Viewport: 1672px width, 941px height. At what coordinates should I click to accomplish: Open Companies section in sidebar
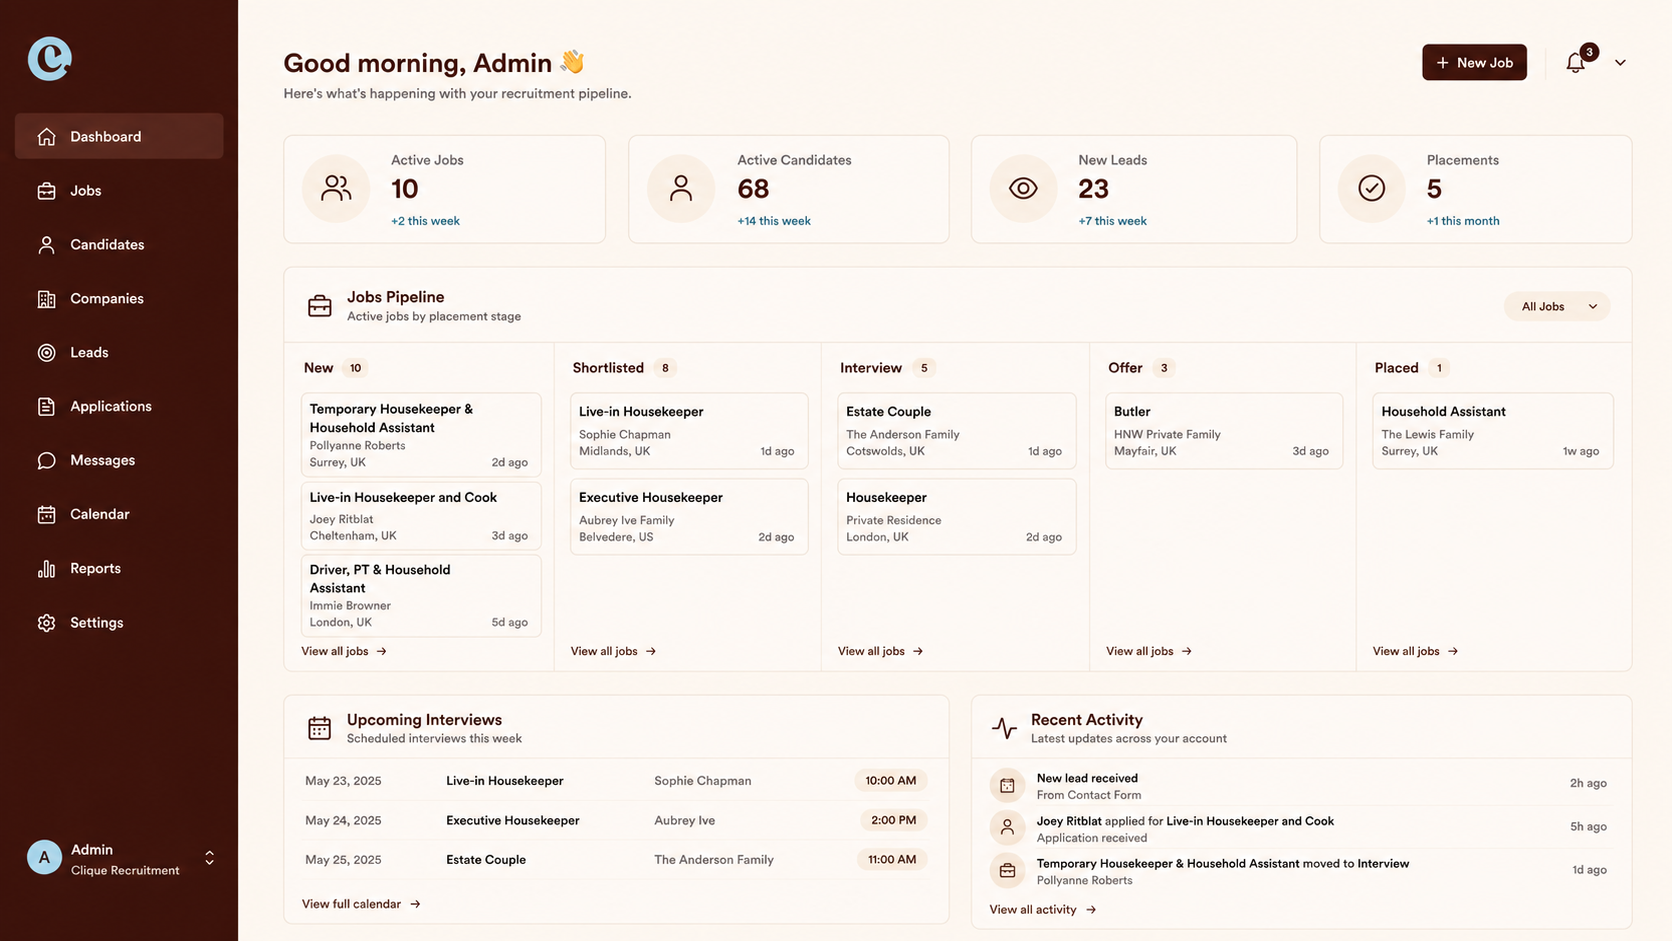119,298
